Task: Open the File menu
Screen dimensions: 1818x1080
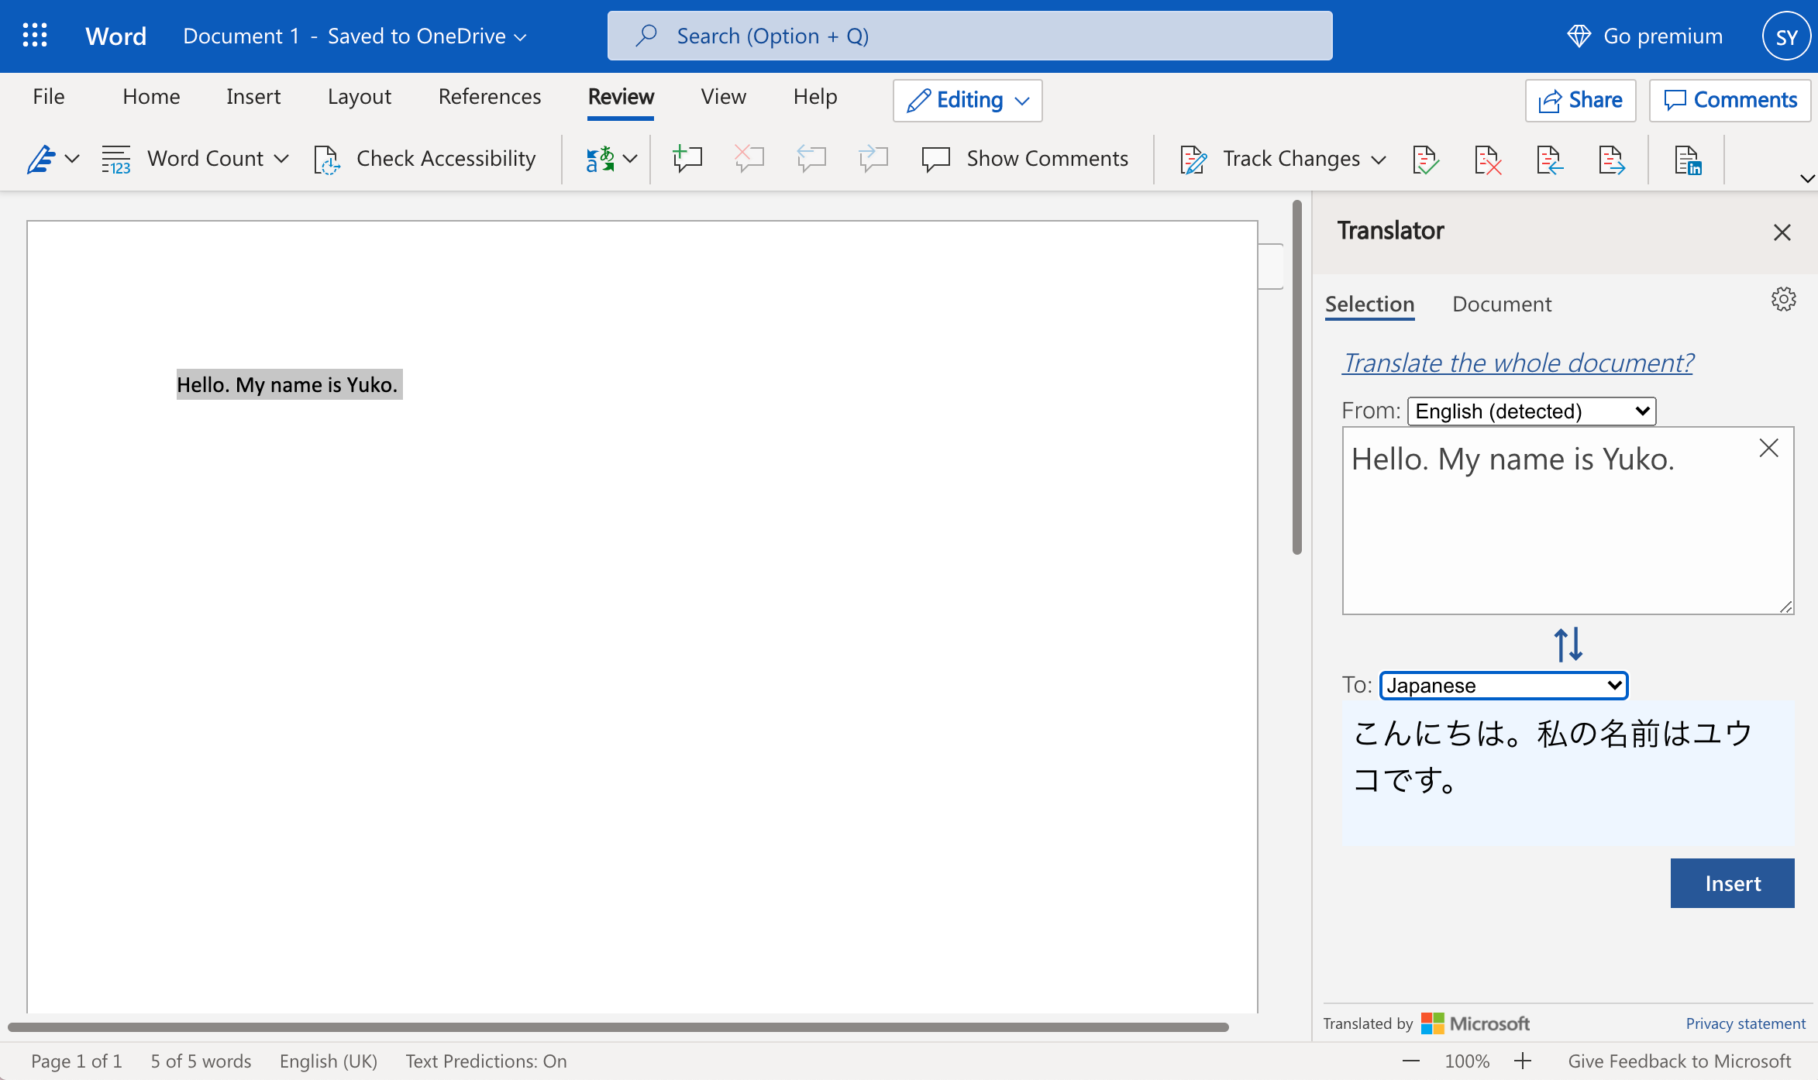Action: pyautogui.click(x=48, y=97)
